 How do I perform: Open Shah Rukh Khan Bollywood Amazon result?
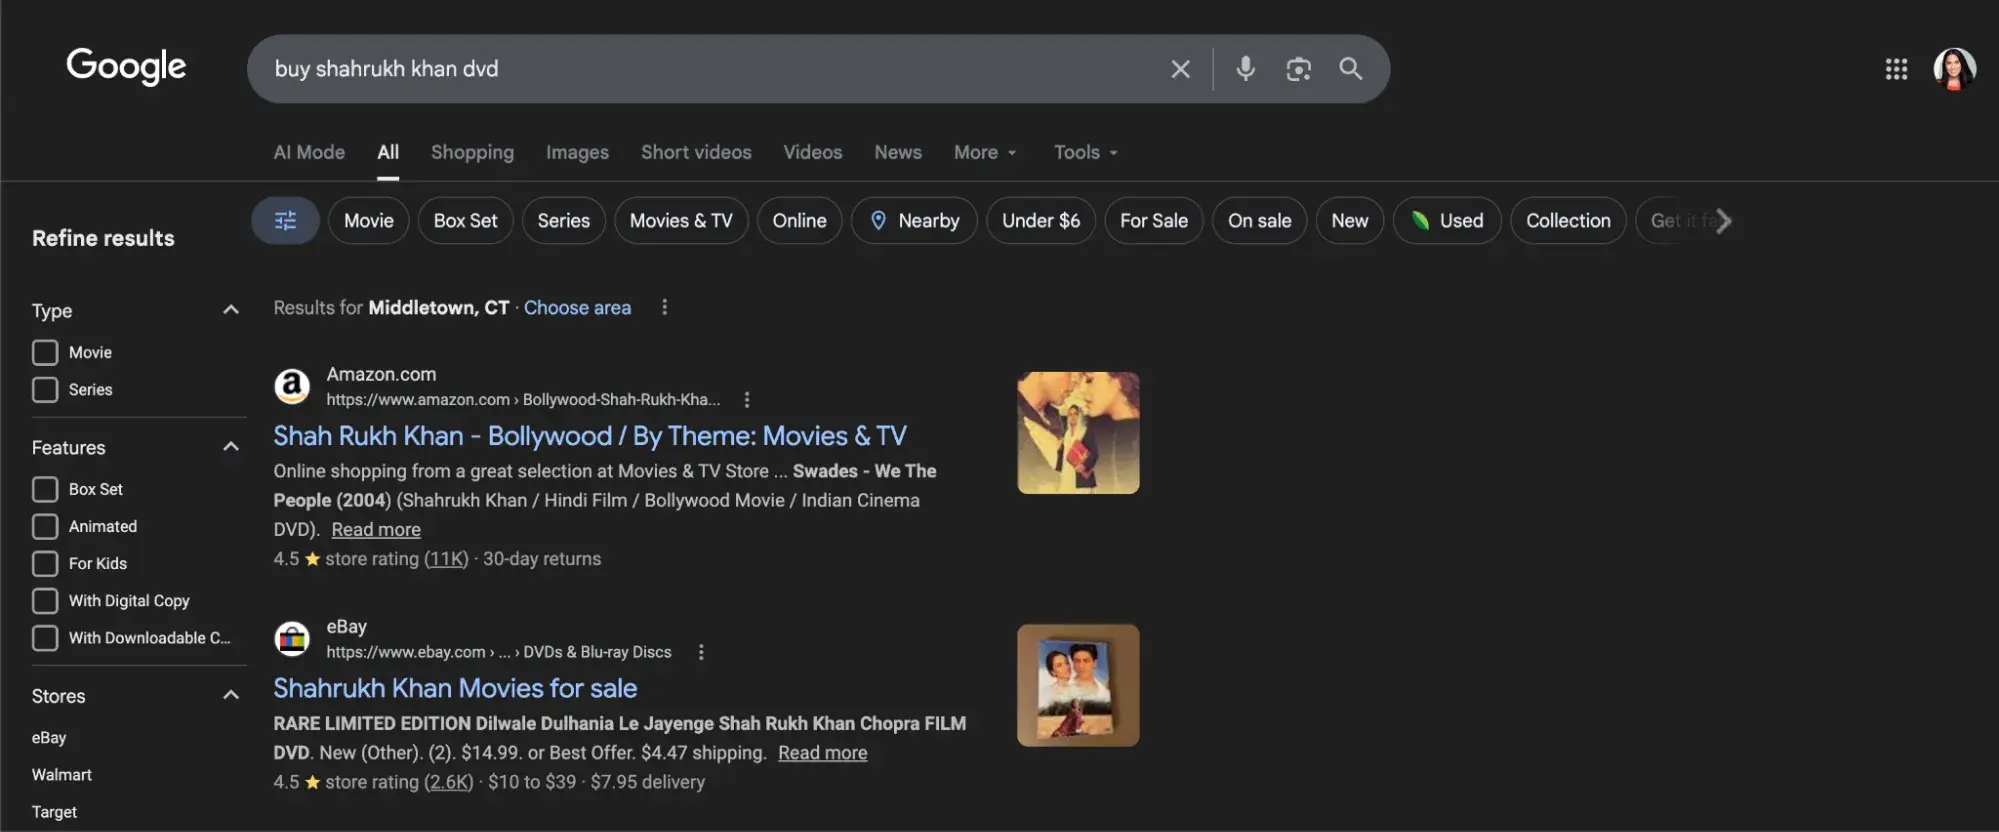coord(590,436)
